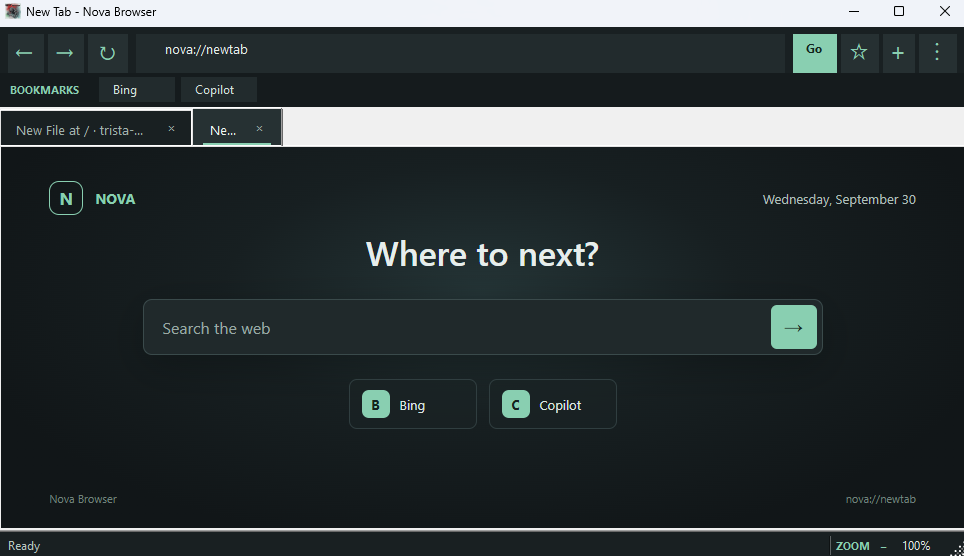Decrease zoom with the minus button
The width and height of the screenshot is (964, 556).
click(883, 546)
